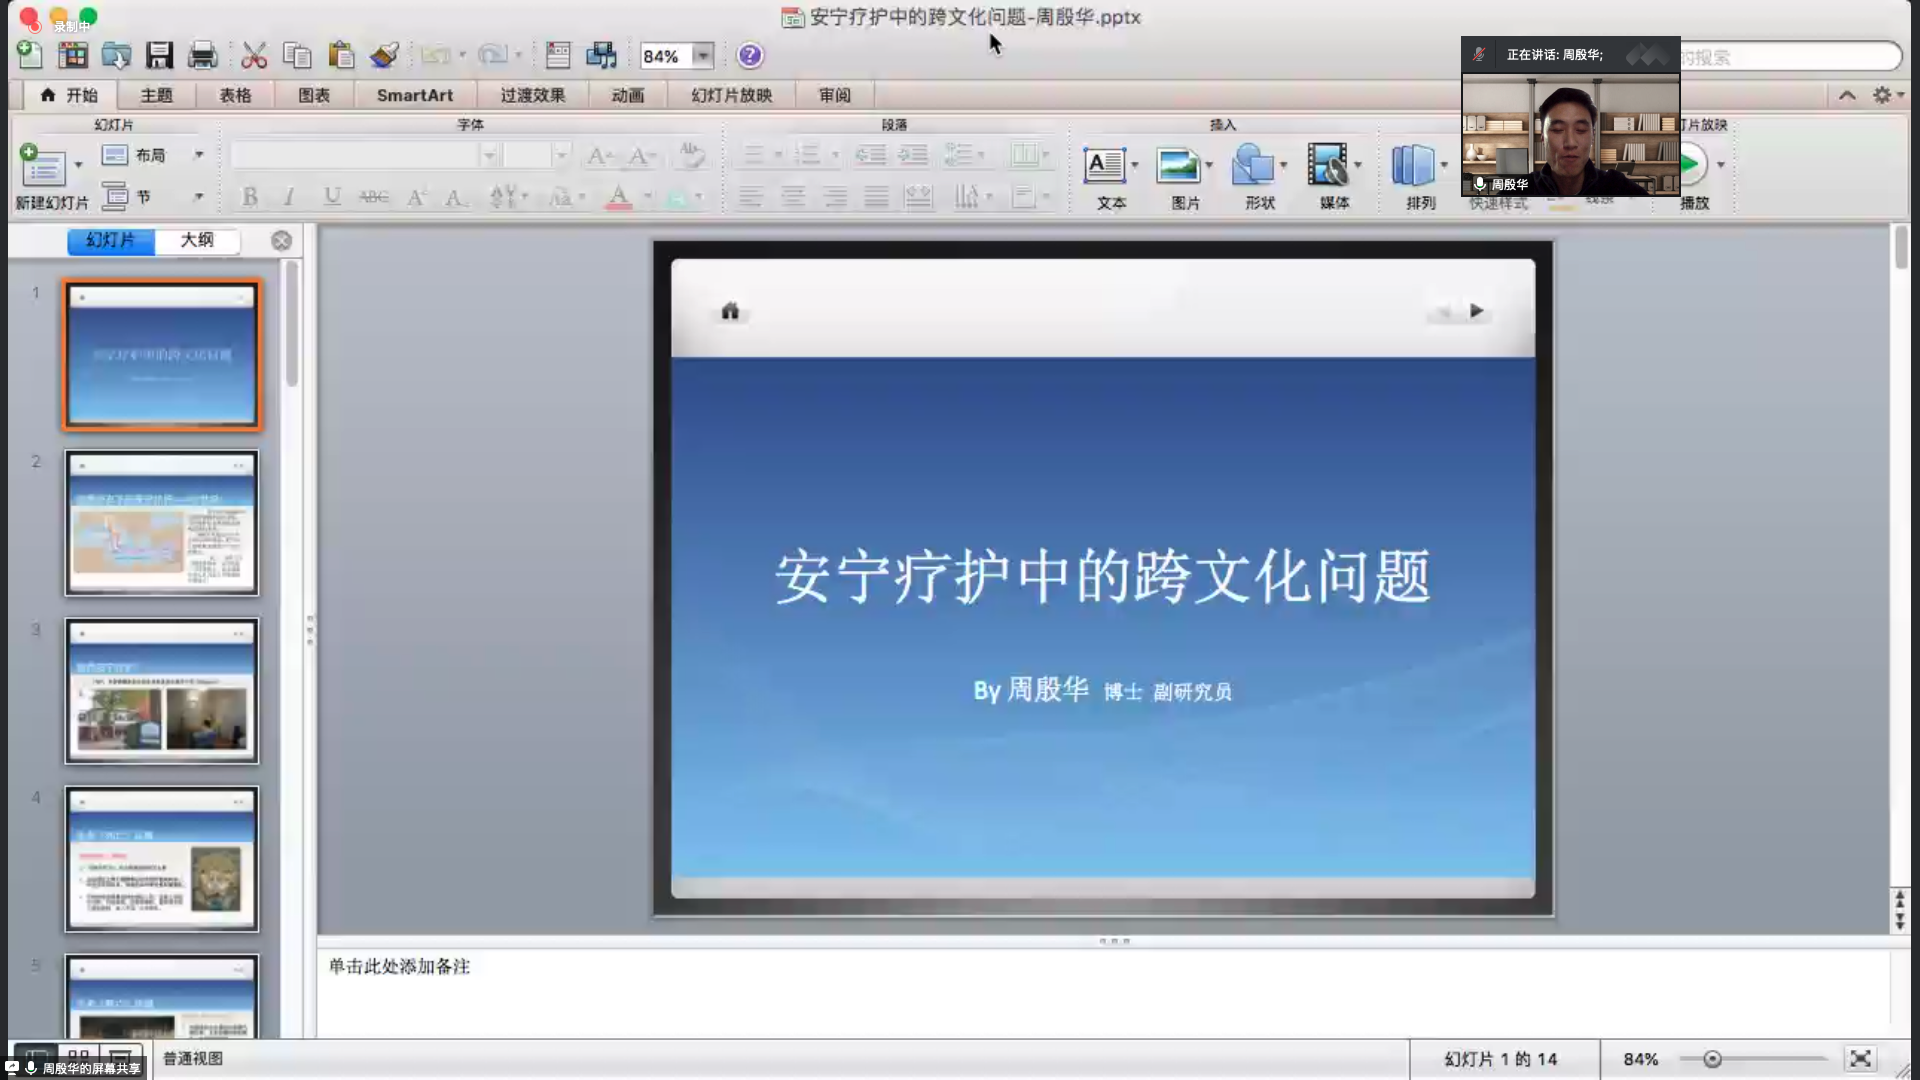1920x1080 pixels.
Task: Click the zoom slider in status bar
Action: (x=1712, y=1059)
